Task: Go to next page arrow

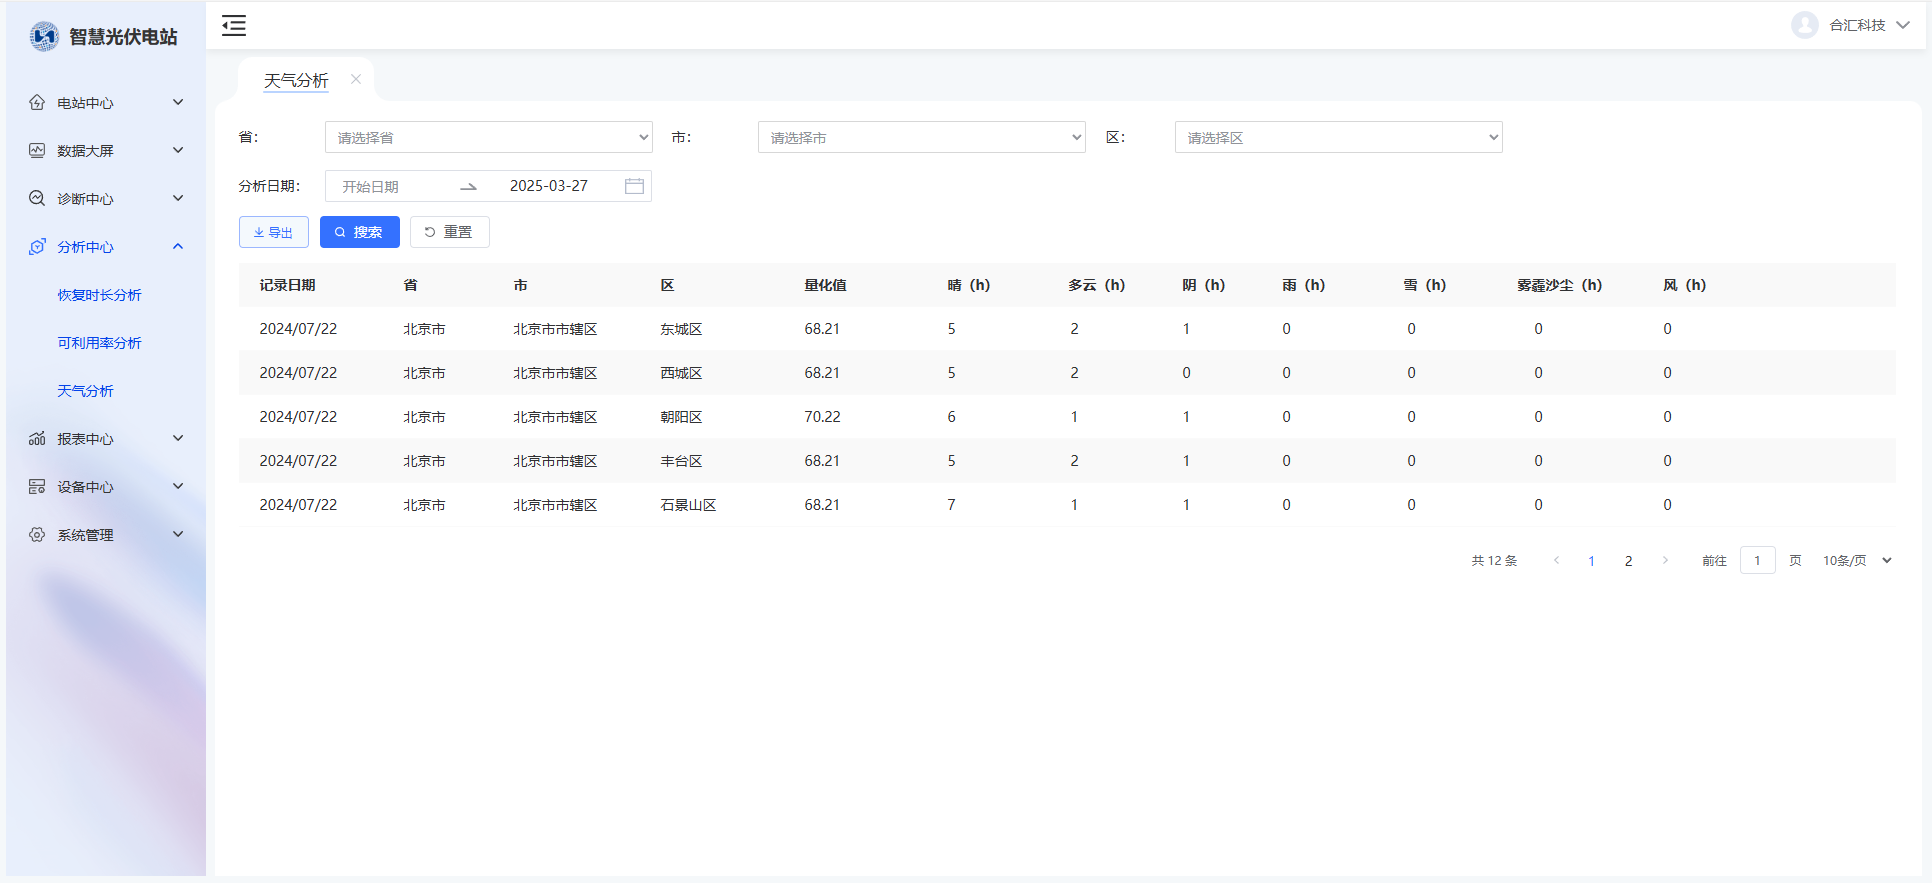Action: pyautogui.click(x=1665, y=561)
